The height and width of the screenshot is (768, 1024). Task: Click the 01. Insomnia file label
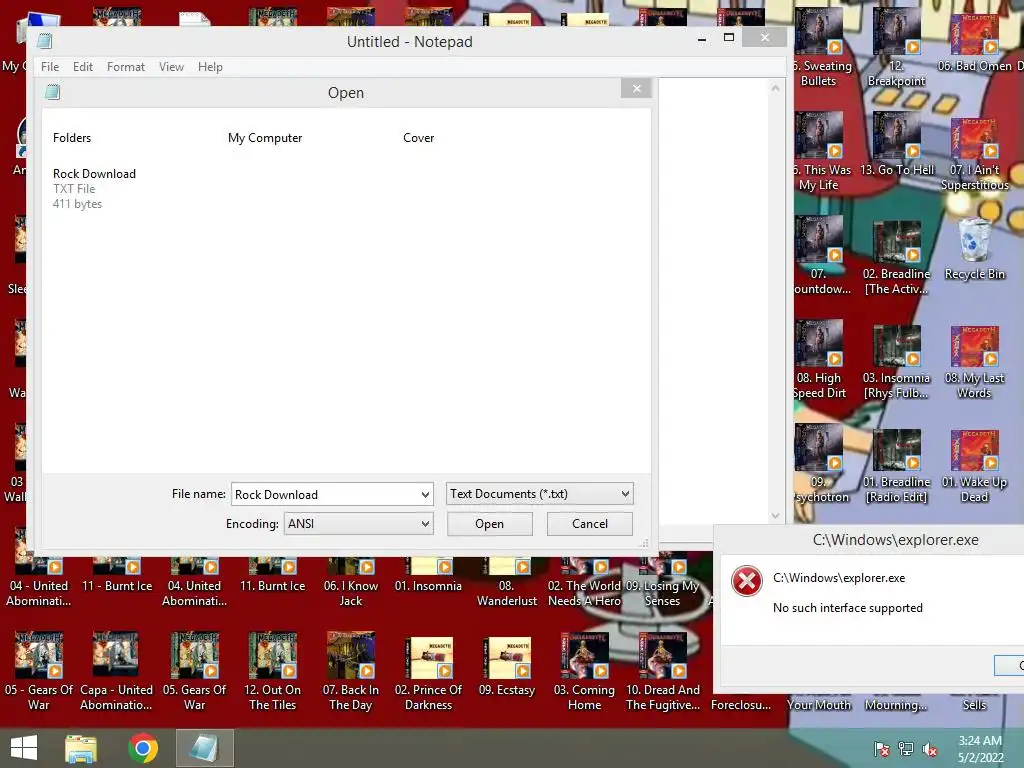point(428,586)
